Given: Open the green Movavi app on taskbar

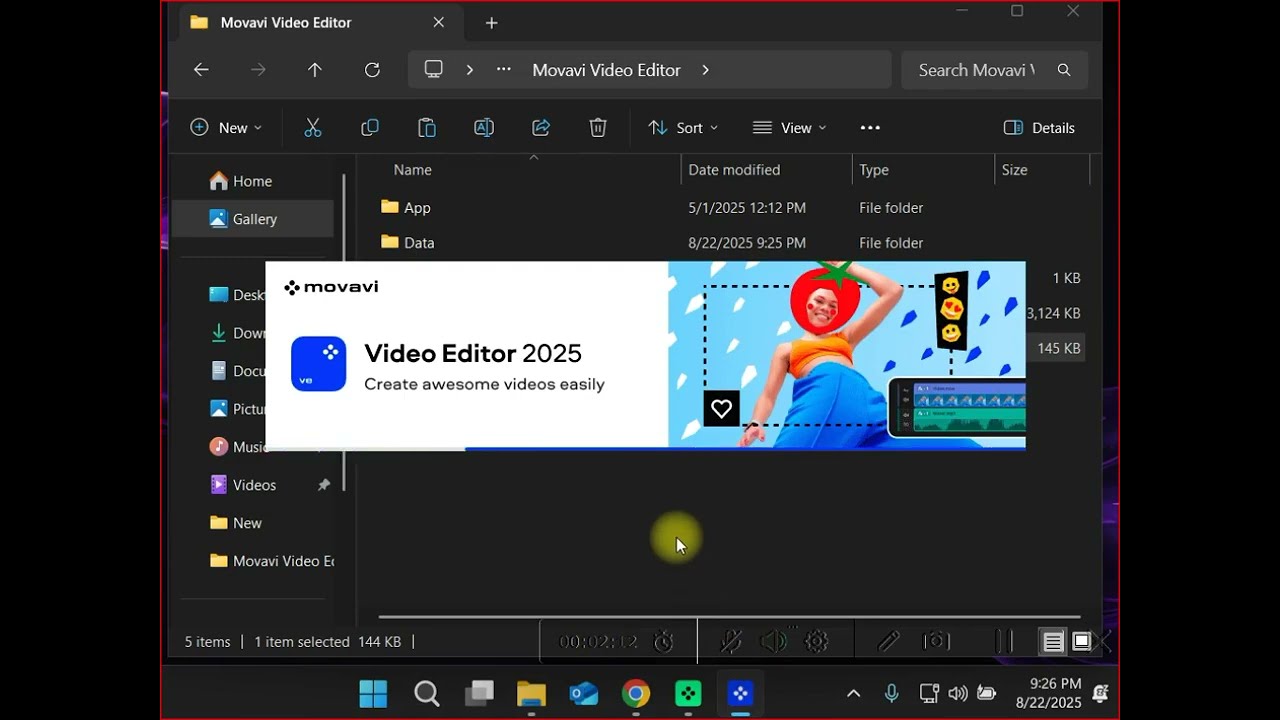Looking at the screenshot, I should [x=688, y=693].
